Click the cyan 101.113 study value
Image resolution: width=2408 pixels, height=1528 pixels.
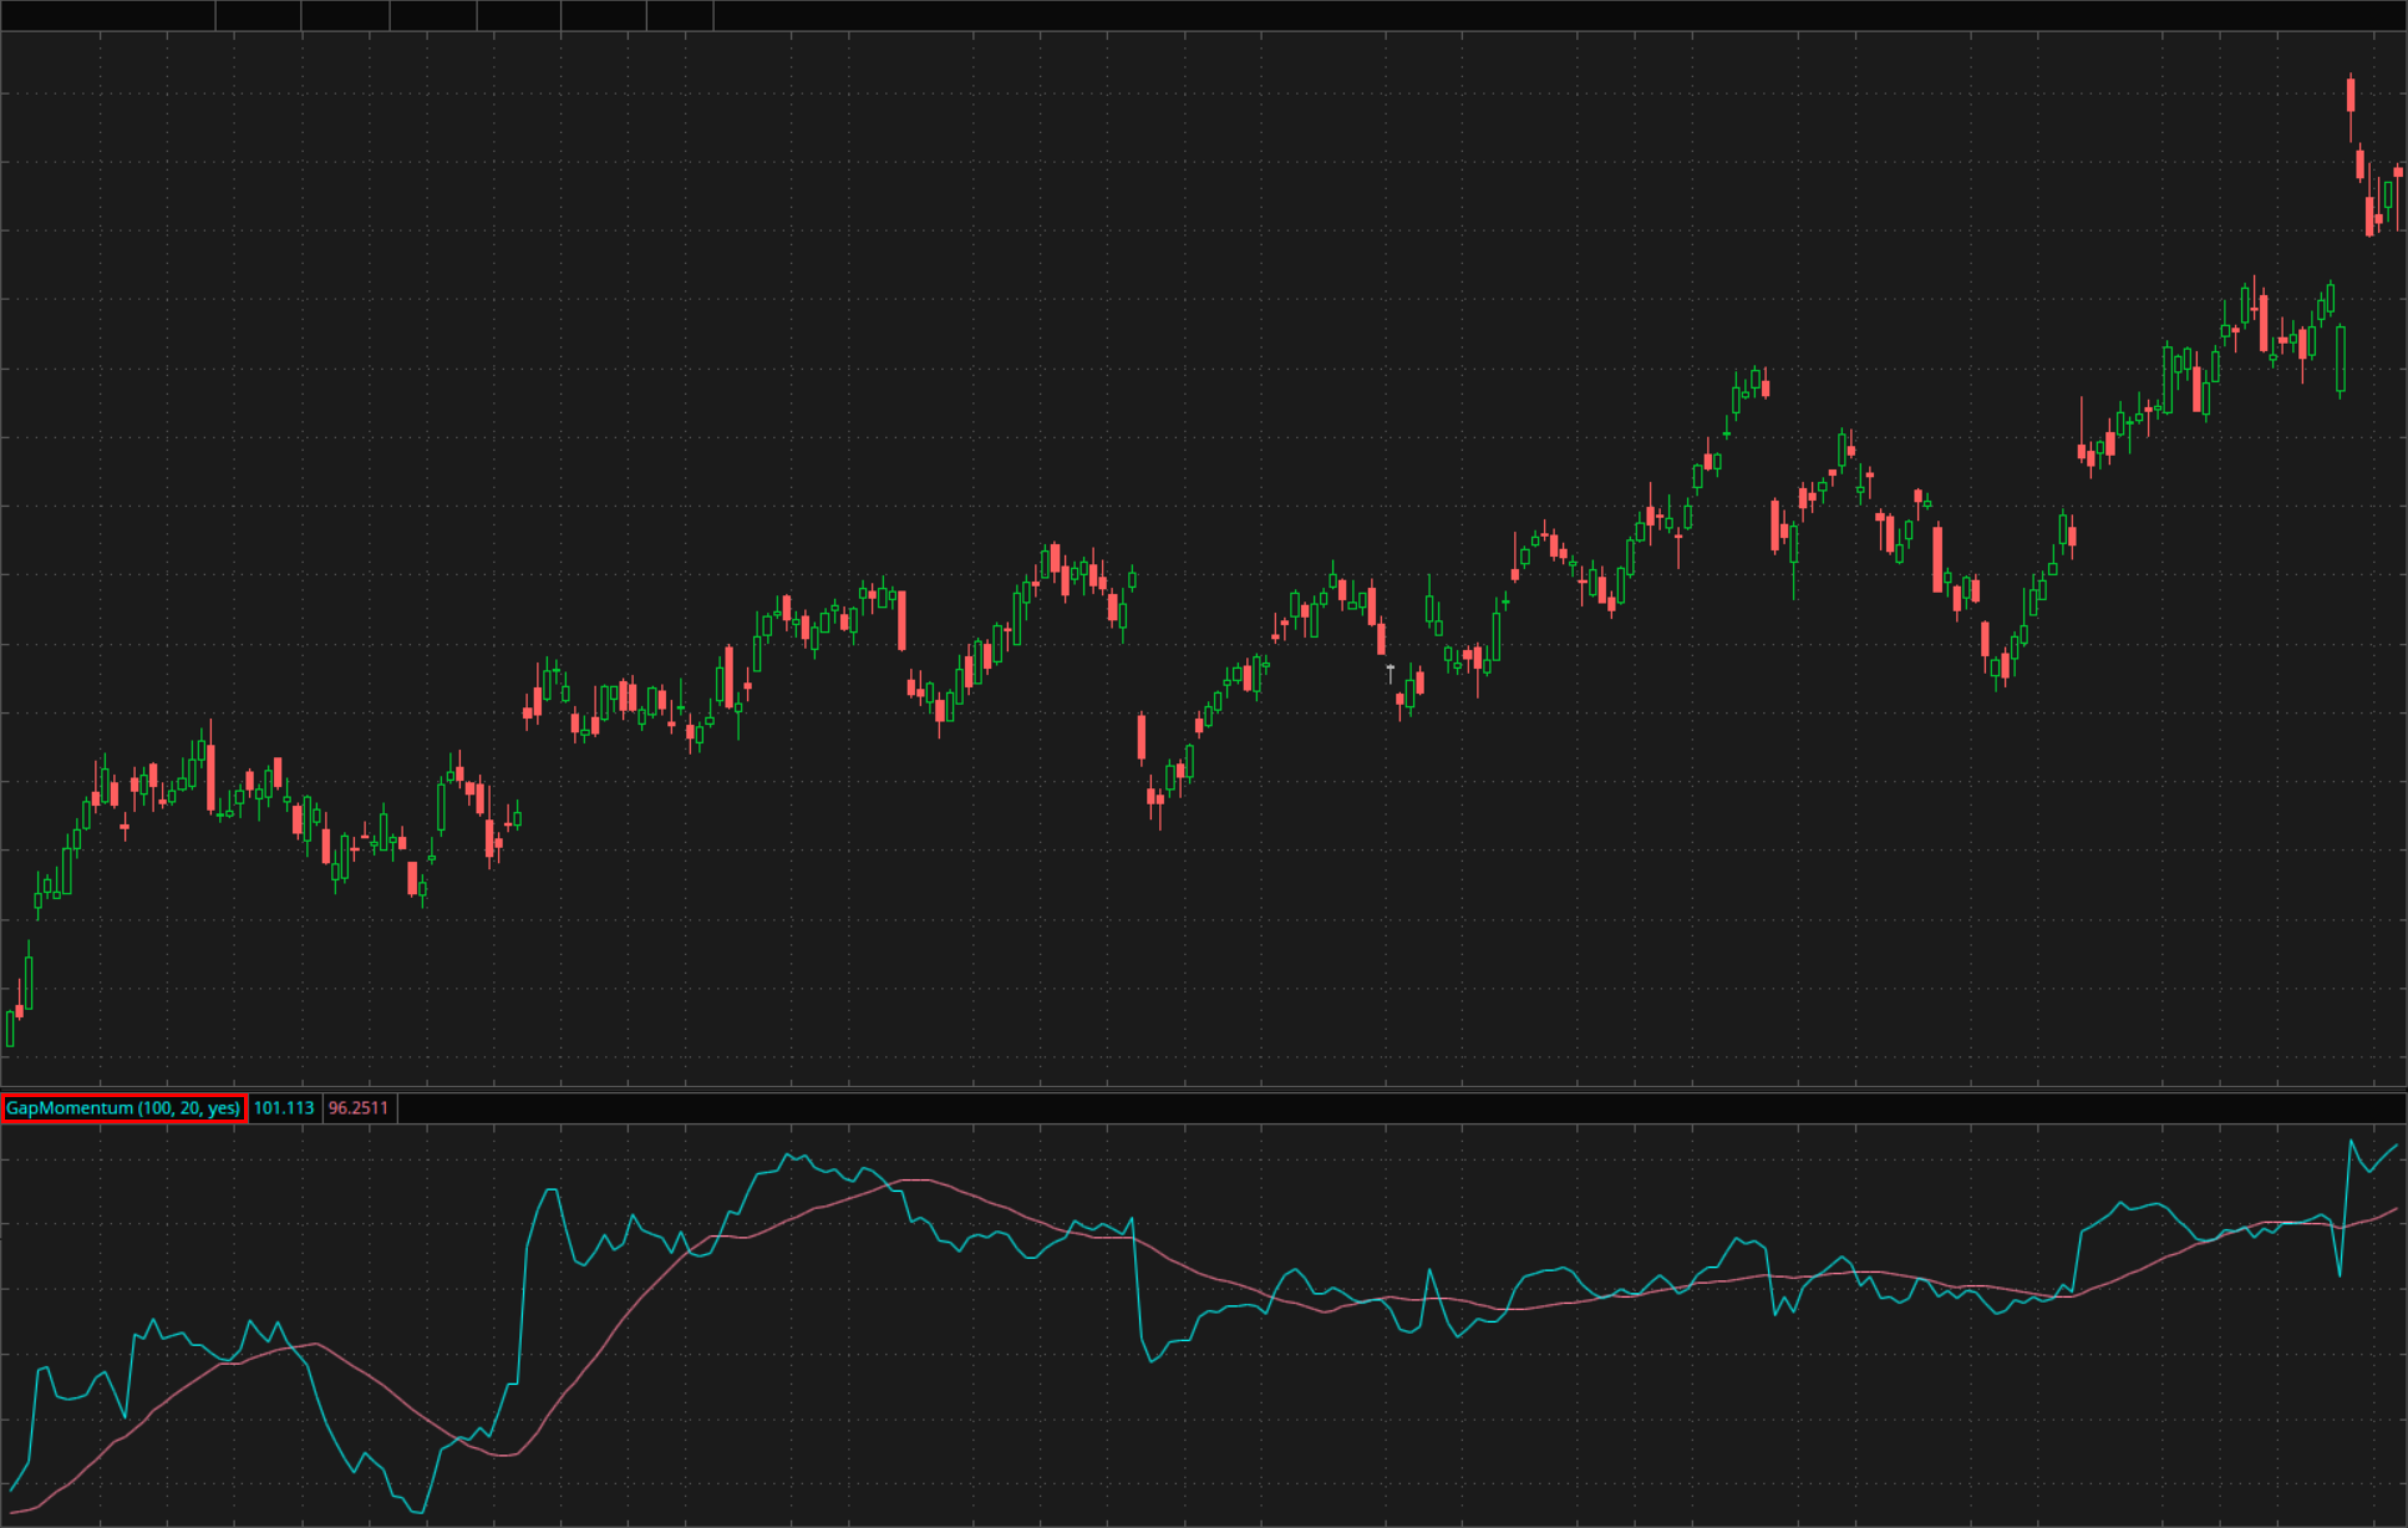[x=284, y=1108]
